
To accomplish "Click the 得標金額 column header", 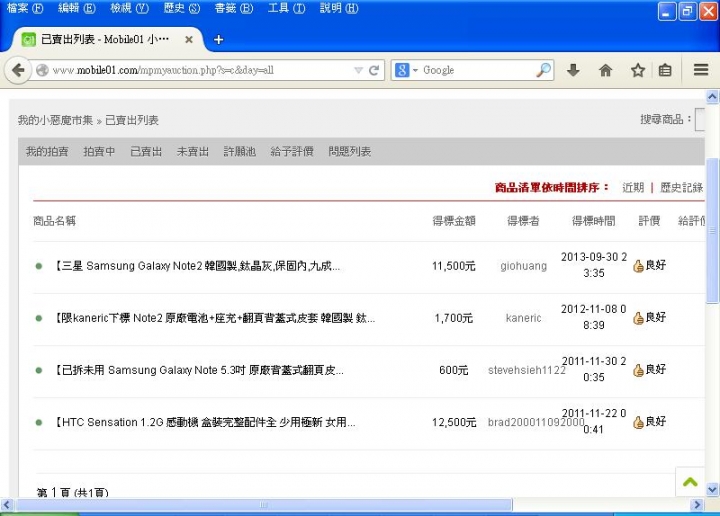I will 454,221.
